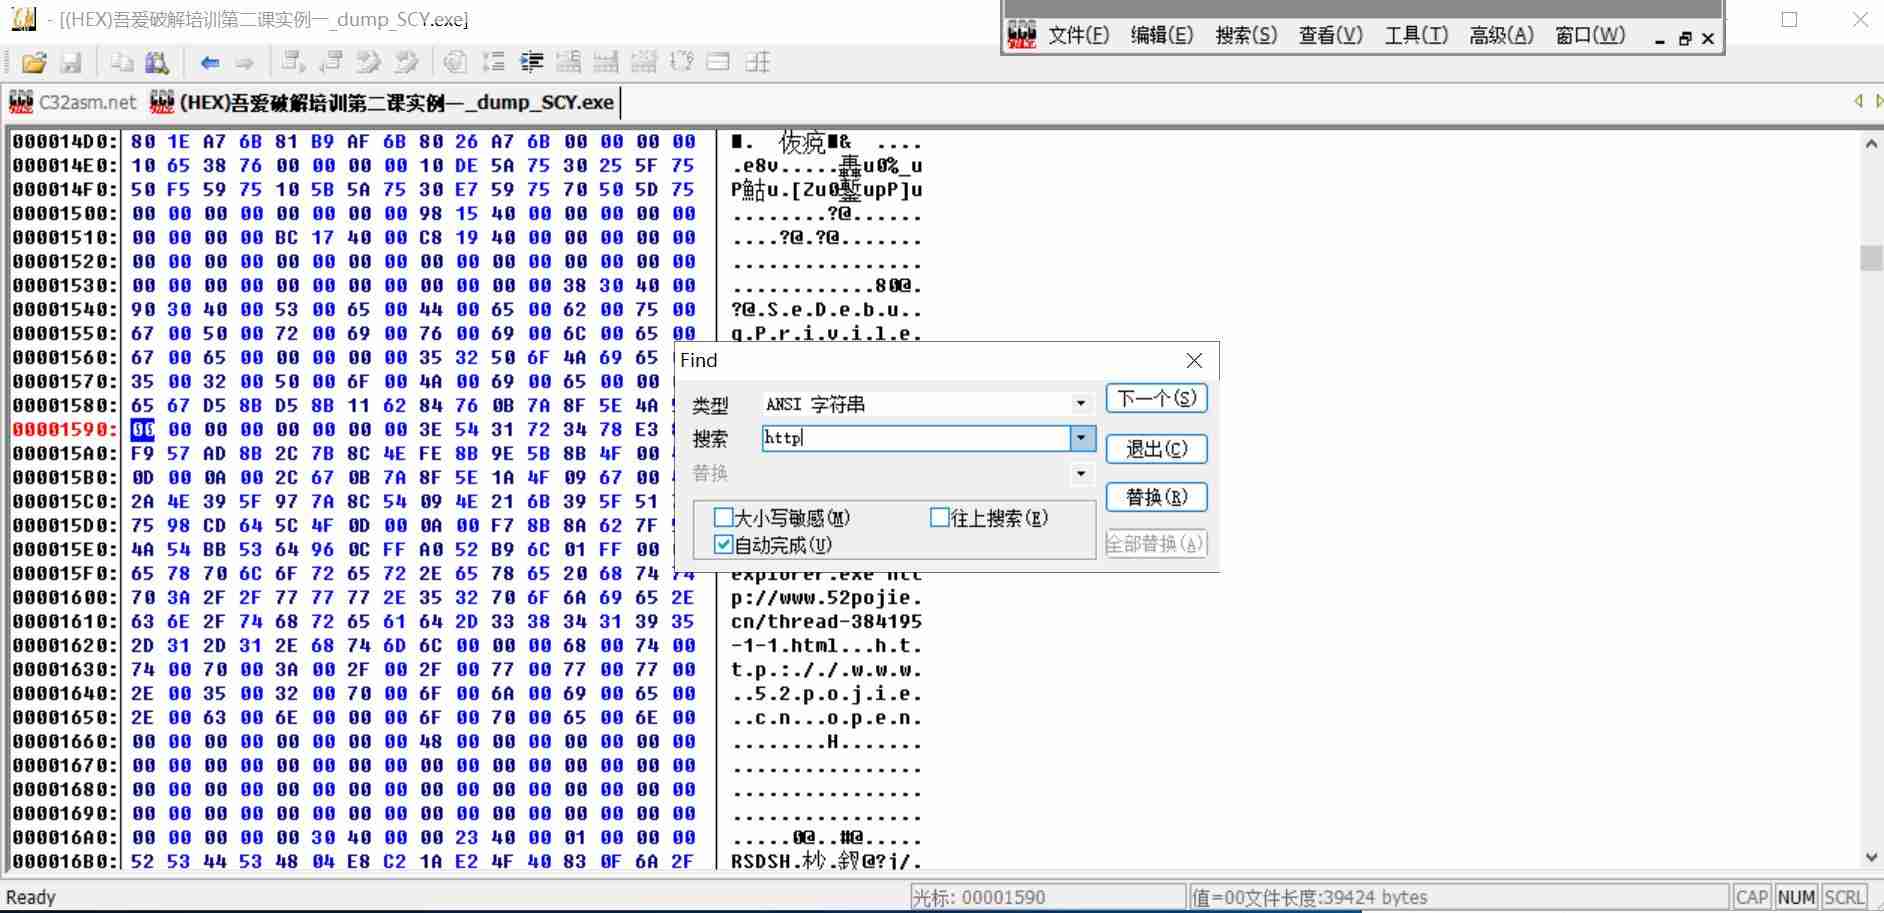Click the round globe-like toolbar icon
Screen dimensions: 1884x913
tap(455, 63)
